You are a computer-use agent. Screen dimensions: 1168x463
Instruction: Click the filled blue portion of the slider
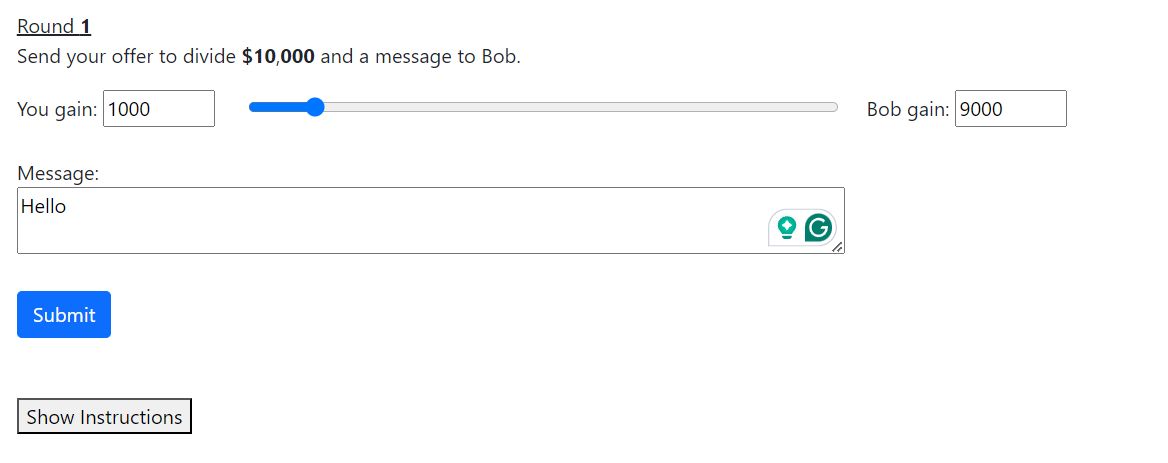[x=278, y=107]
